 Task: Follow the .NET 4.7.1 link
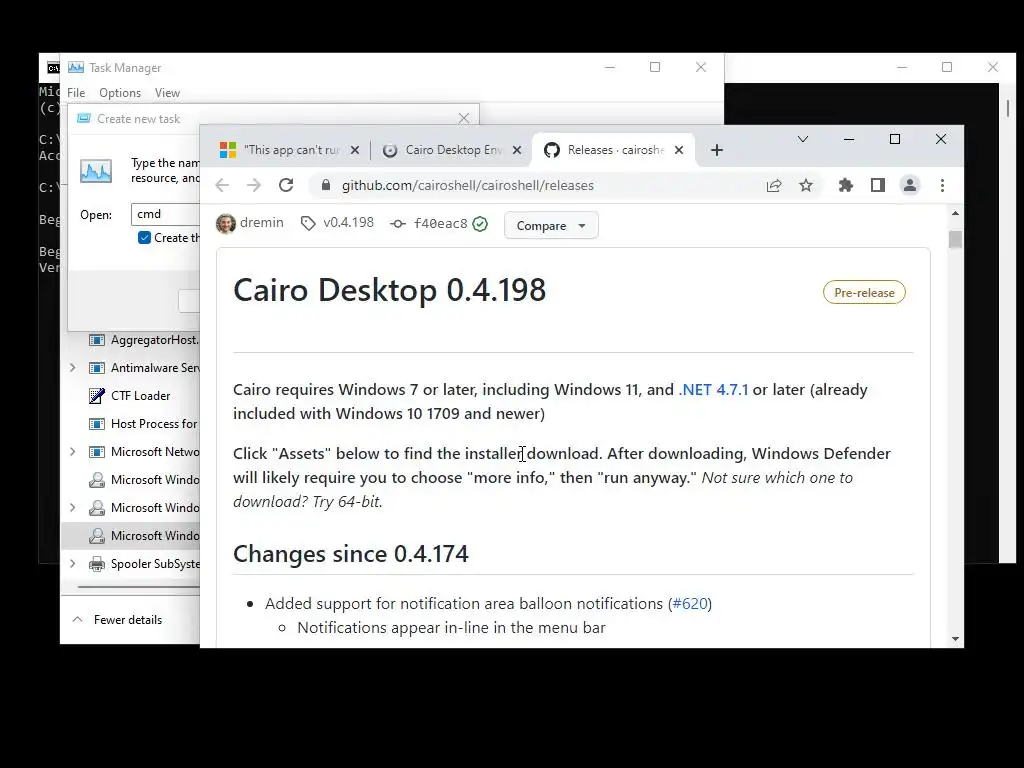click(713, 390)
